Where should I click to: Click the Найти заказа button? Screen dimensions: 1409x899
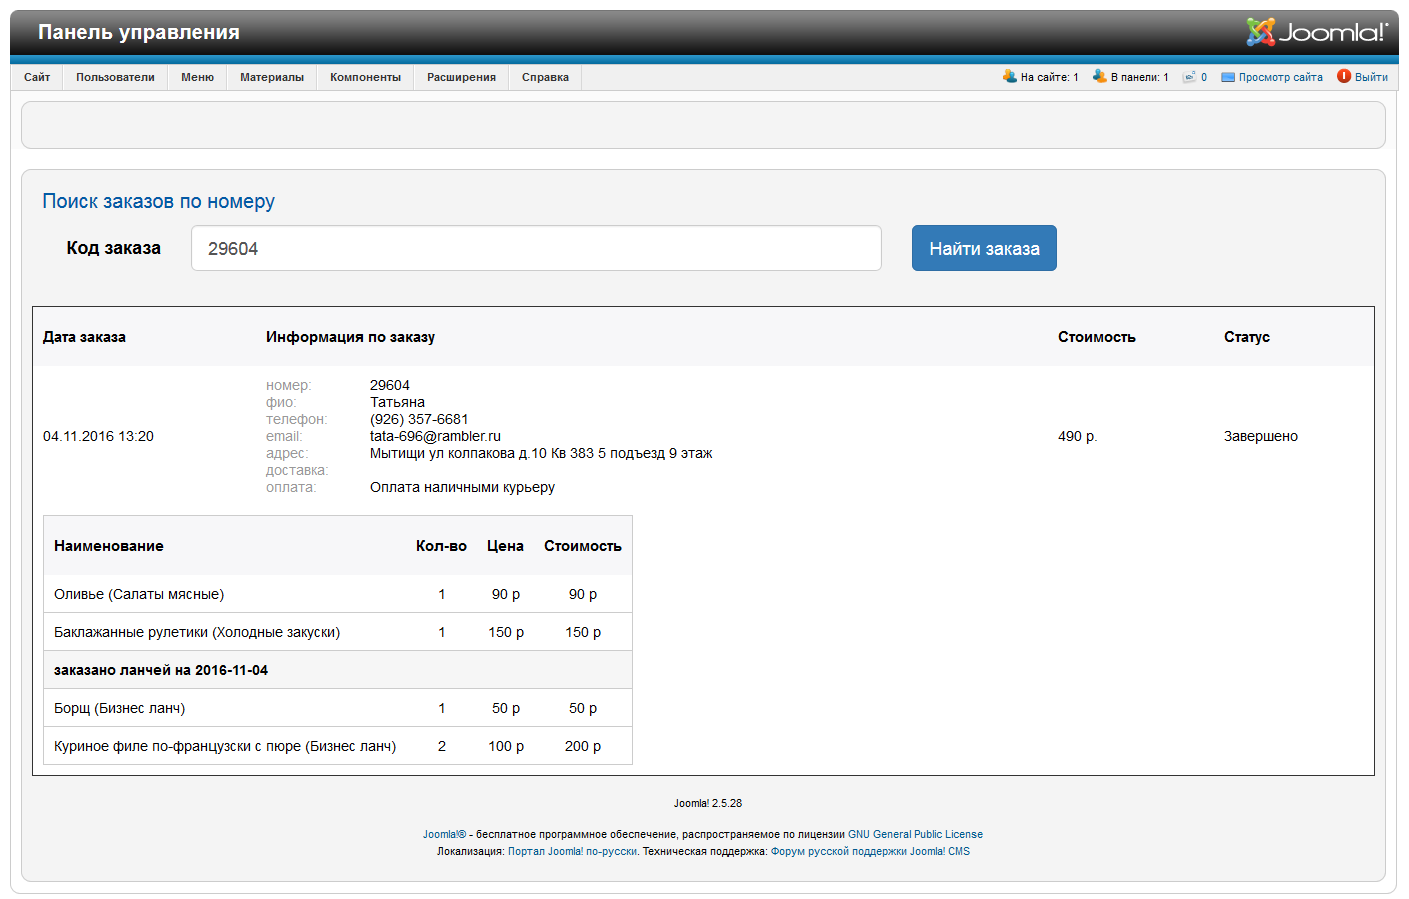[x=984, y=248]
